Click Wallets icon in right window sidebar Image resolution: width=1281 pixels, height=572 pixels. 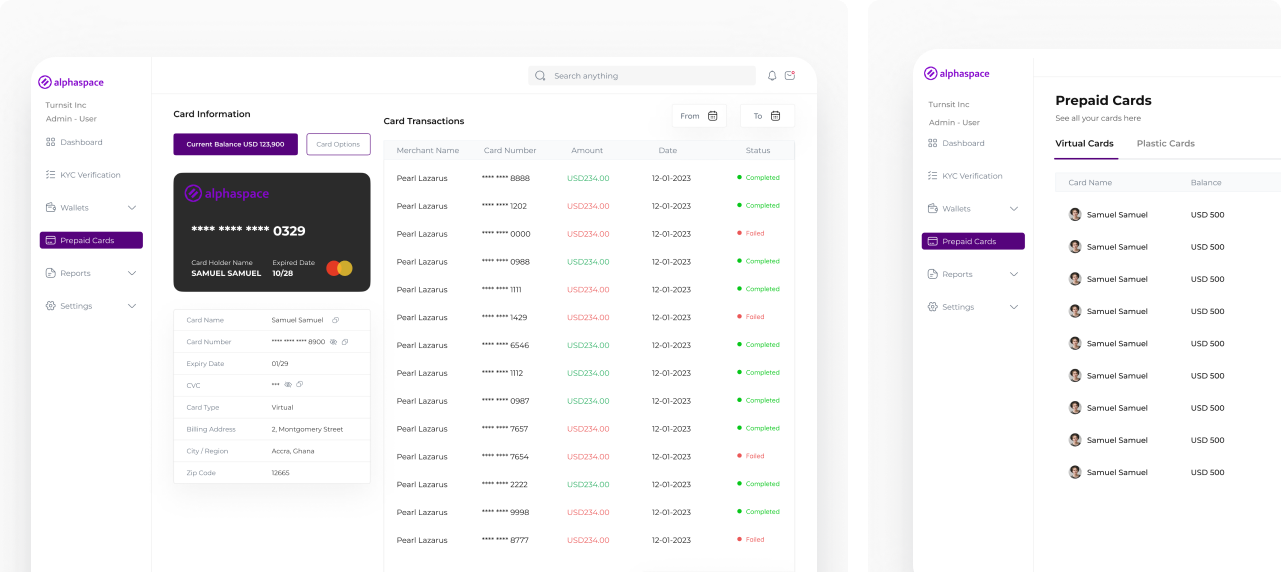pyautogui.click(x=933, y=209)
